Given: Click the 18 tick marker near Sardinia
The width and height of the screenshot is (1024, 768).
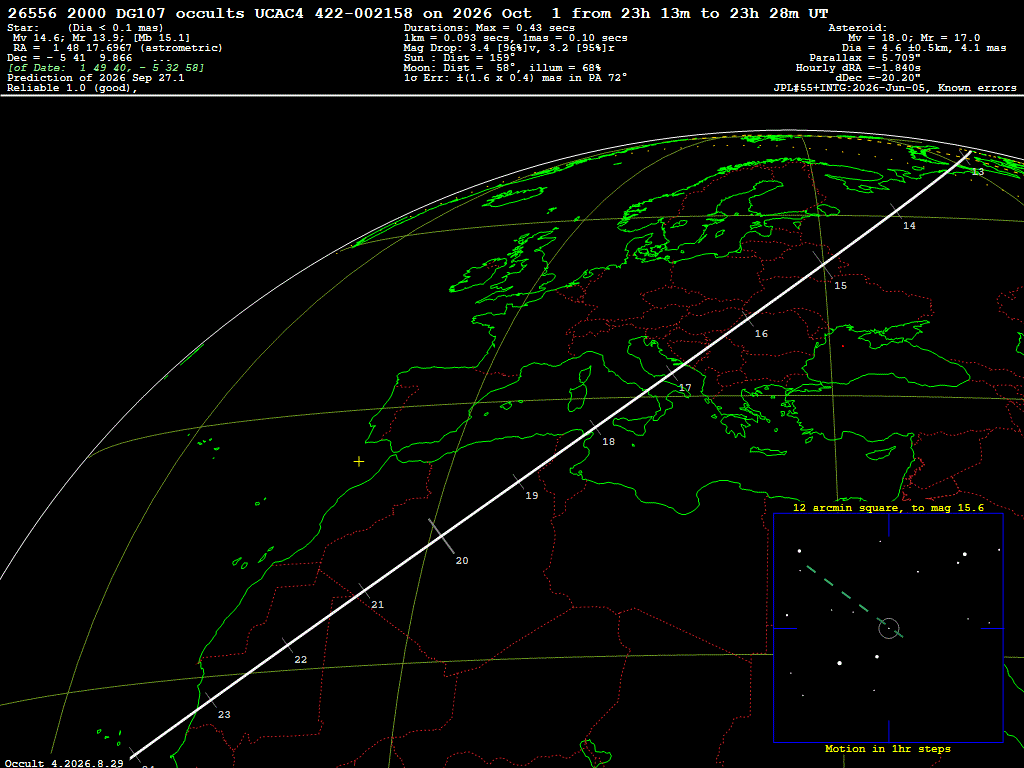Looking at the screenshot, I should pos(596,428).
